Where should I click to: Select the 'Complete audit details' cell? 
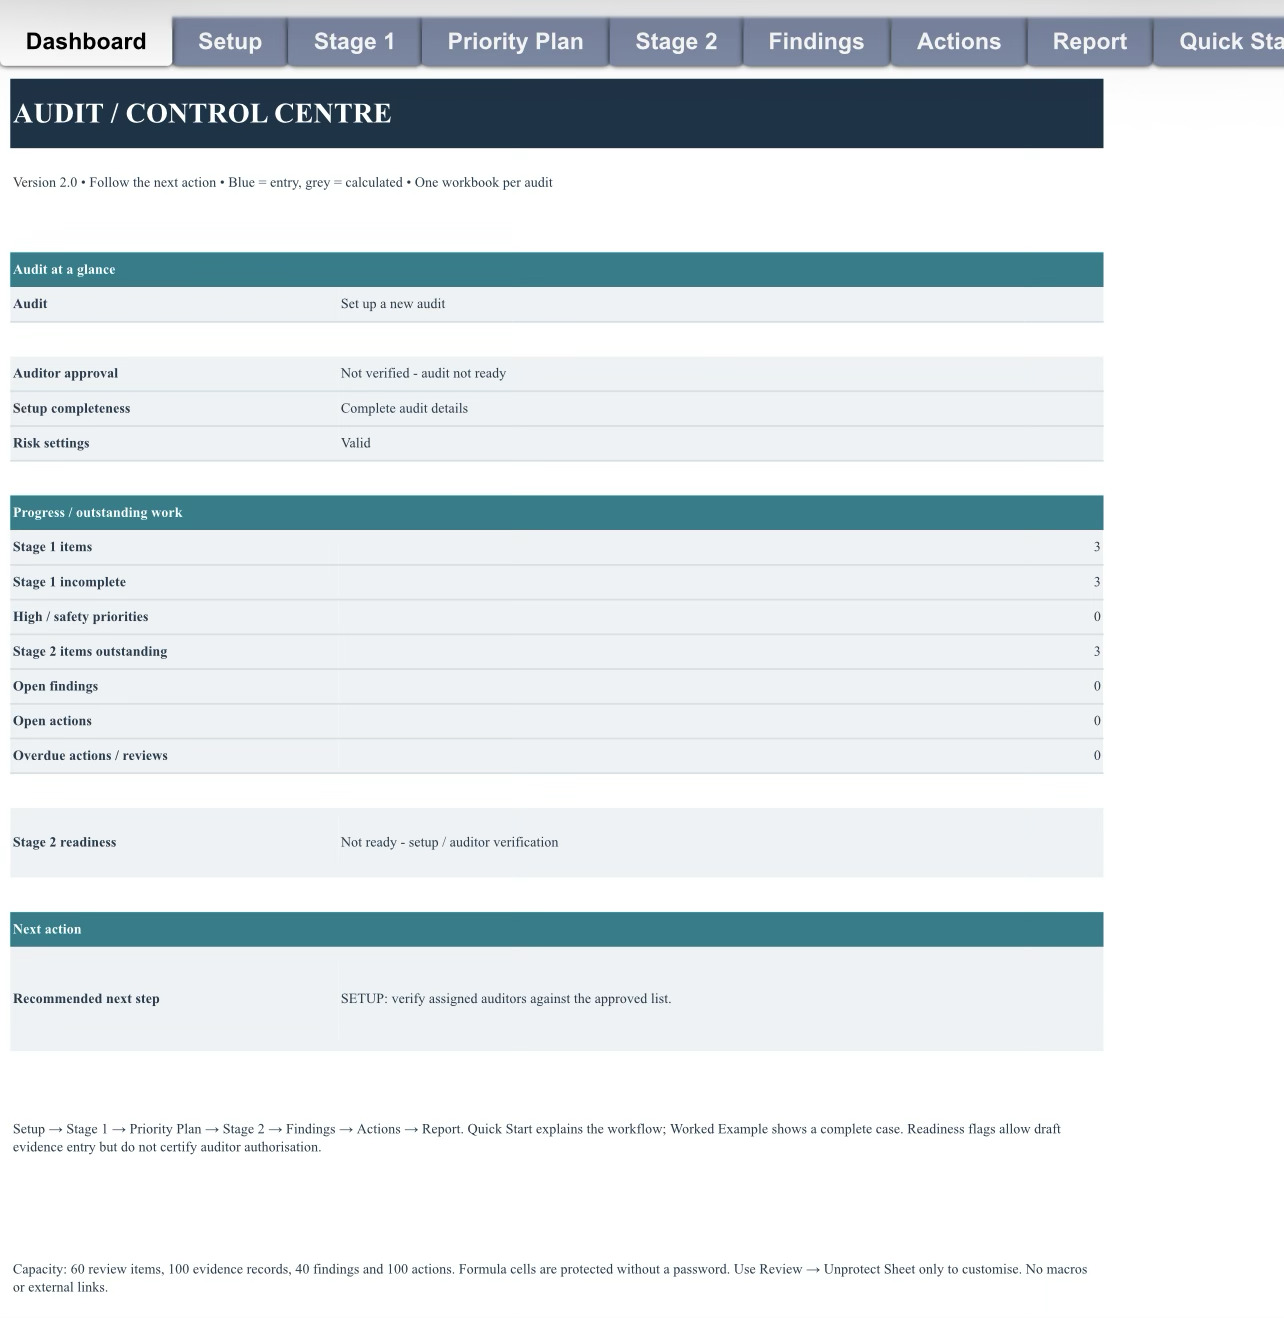(x=721, y=408)
